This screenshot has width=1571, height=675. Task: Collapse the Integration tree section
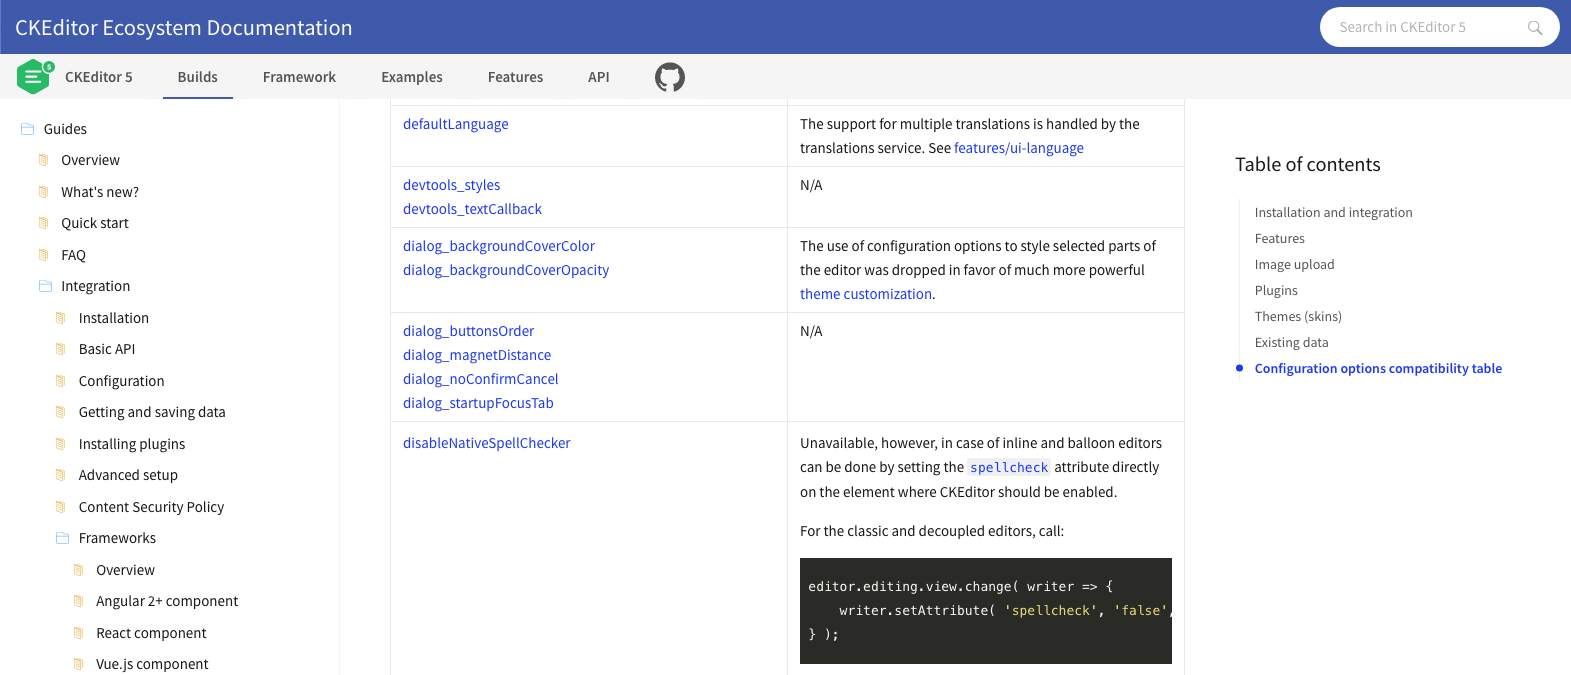[95, 286]
